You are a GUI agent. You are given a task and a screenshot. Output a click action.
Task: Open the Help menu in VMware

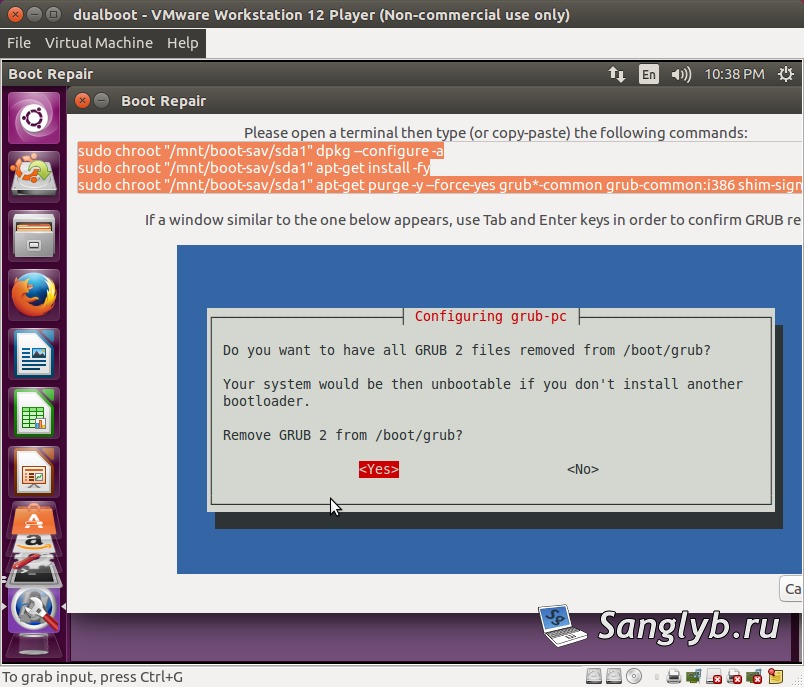pos(183,43)
